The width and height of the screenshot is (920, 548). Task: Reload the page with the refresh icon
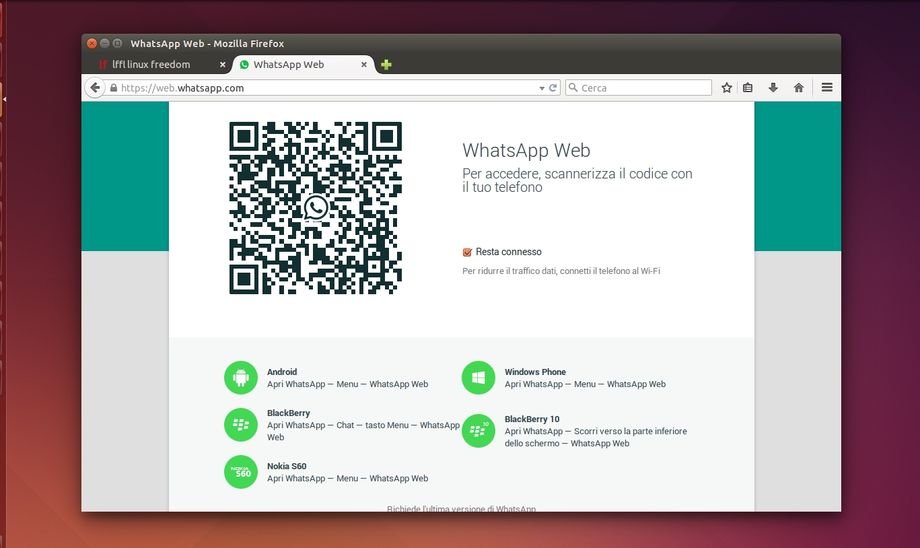tap(553, 88)
